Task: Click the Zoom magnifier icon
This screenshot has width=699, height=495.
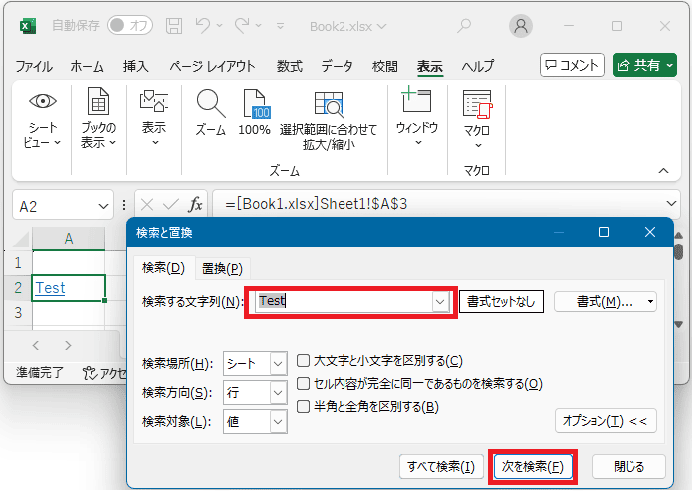Action: click(210, 103)
